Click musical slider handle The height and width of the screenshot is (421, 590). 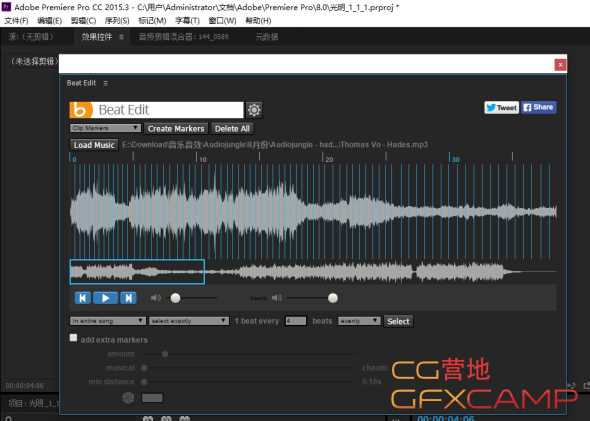click(x=144, y=368)
